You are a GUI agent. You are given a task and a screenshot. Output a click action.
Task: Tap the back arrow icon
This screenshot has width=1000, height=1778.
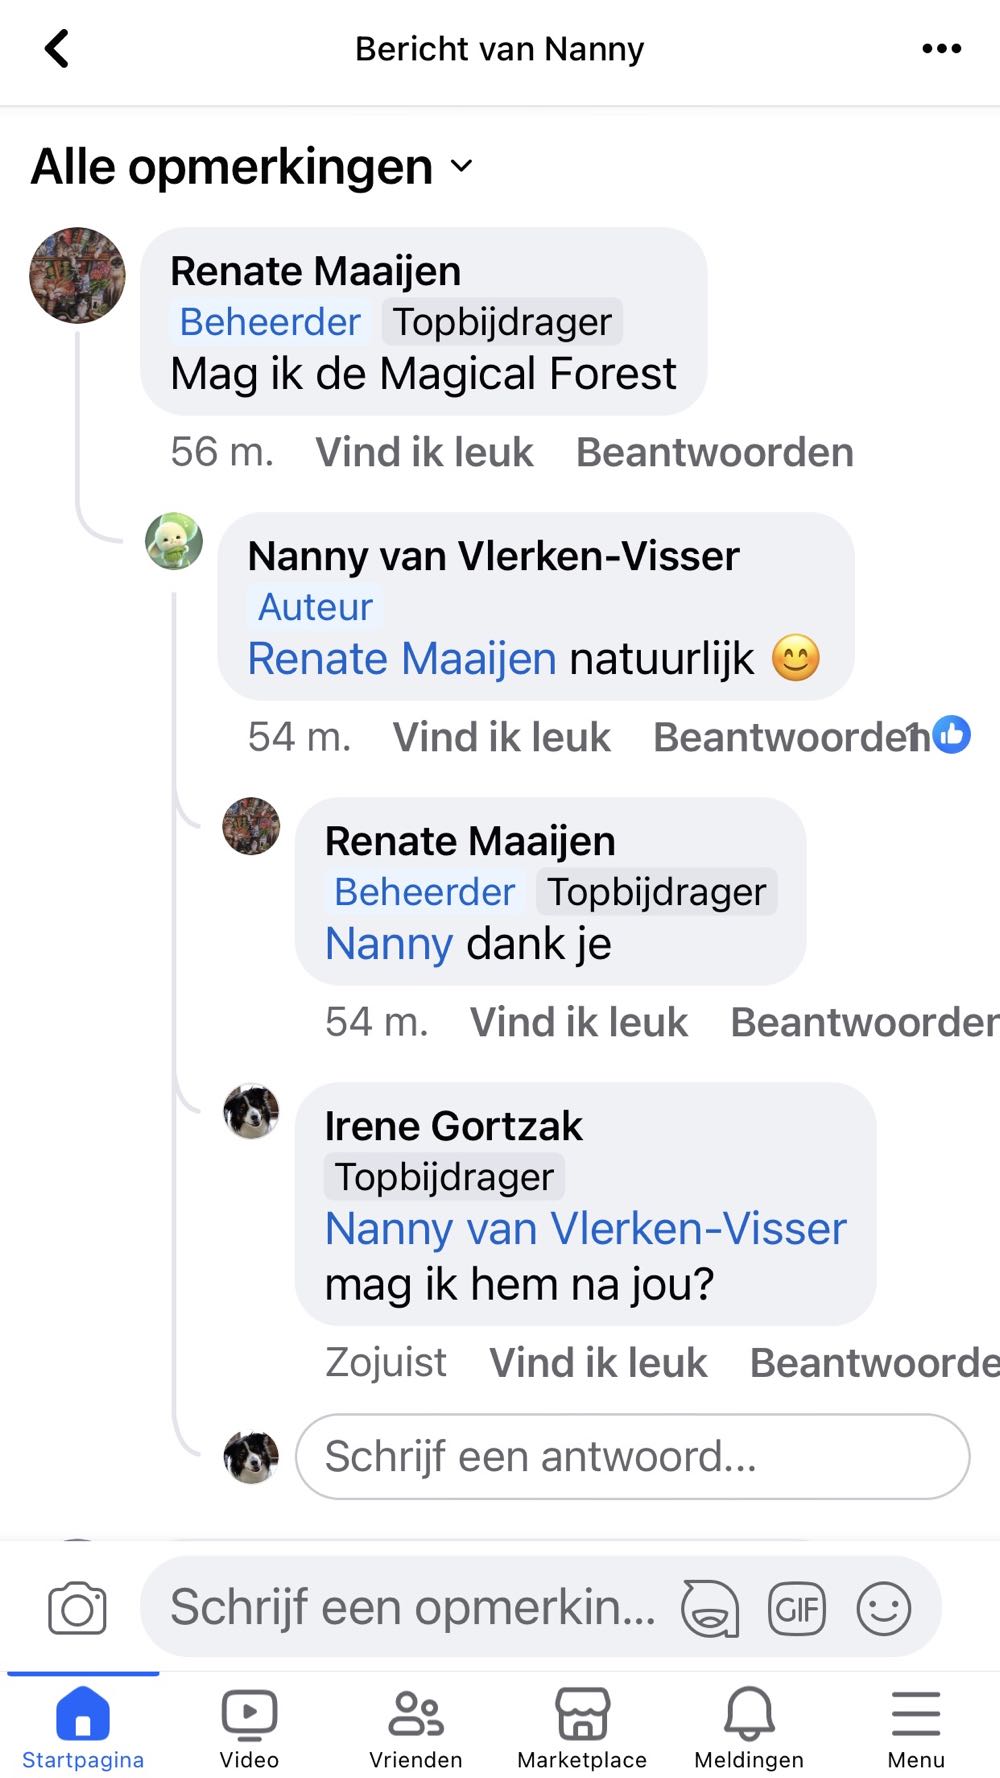pos(58,48)
